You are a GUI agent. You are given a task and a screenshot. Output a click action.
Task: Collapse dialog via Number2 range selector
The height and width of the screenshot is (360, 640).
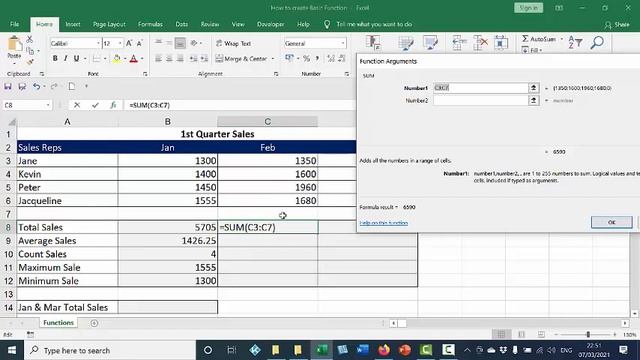[x=533, y=100]
